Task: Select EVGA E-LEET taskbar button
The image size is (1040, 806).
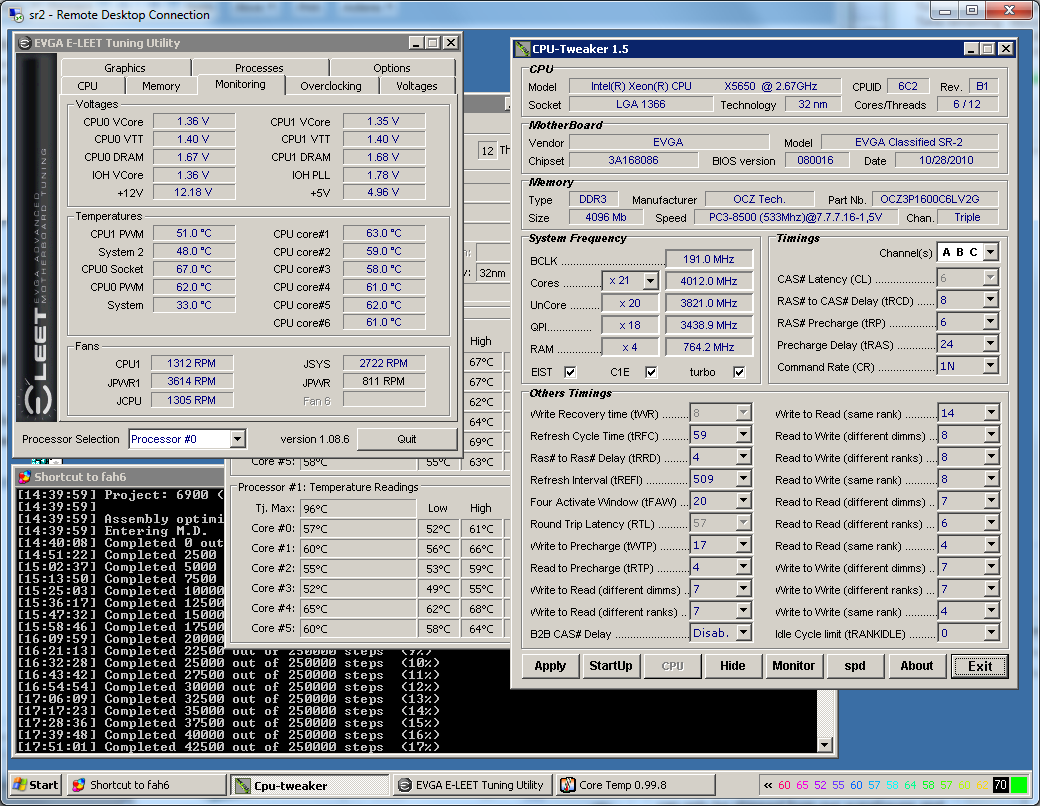Action: point(473,785)
